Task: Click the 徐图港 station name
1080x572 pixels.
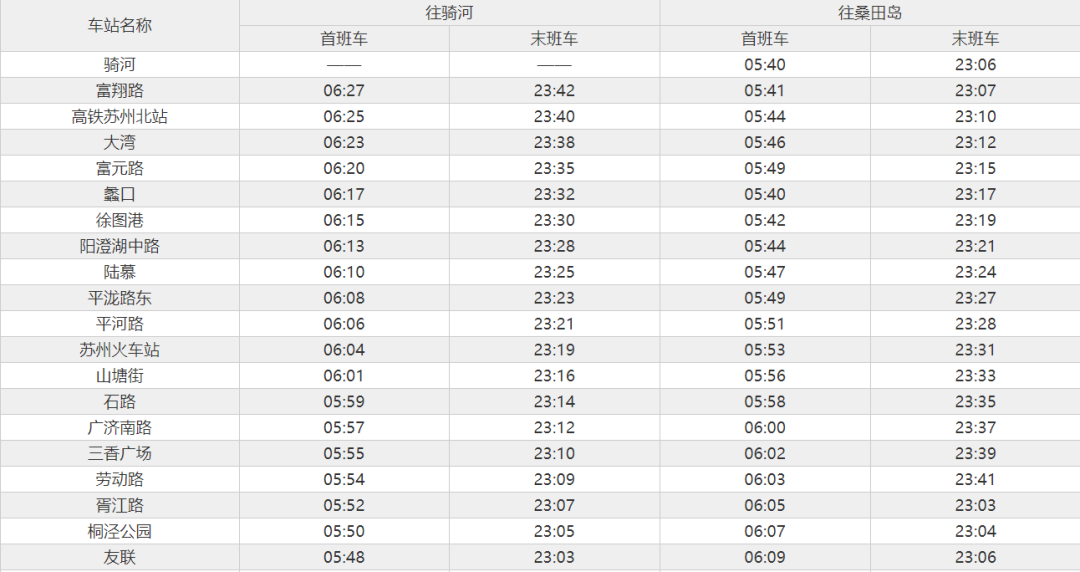Action: [x=119, y=221]
